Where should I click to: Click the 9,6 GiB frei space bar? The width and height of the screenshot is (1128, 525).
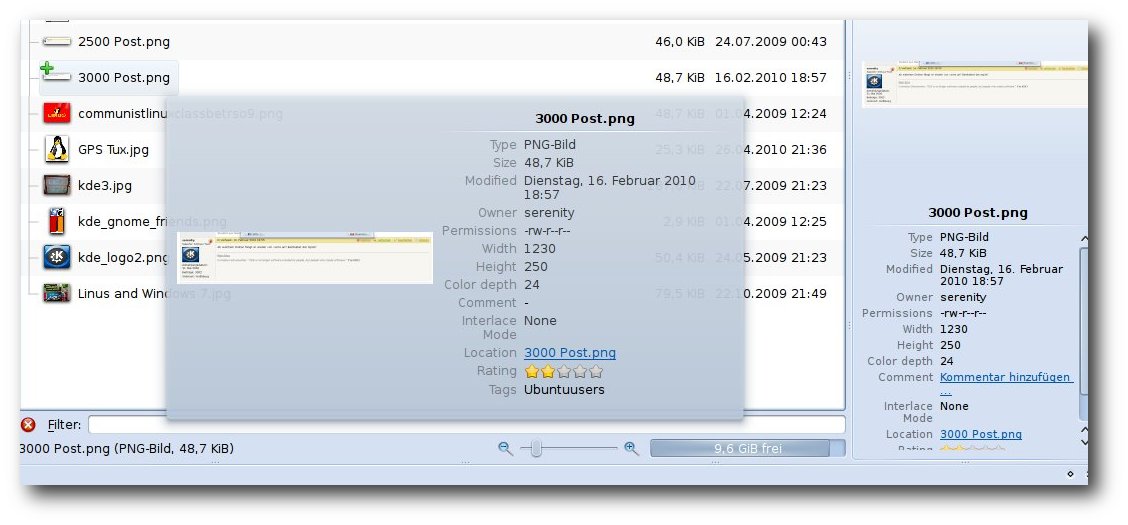[x=748, y=449]
